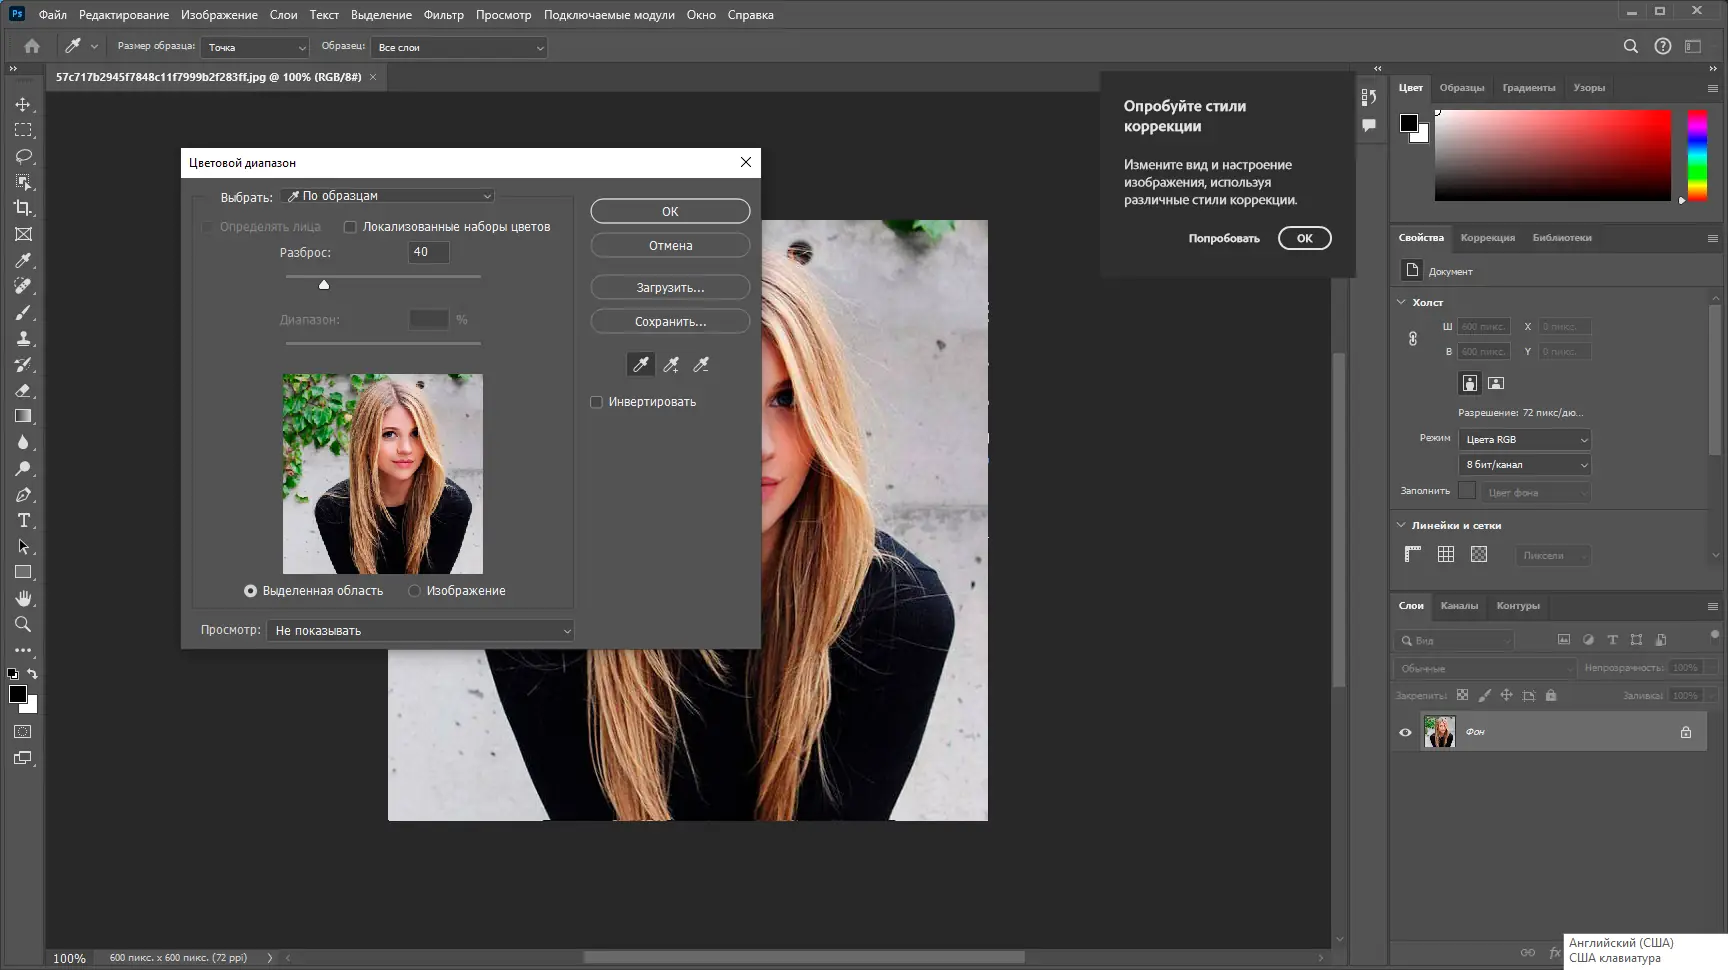
Task: Enable the Инвертировать checkbox
Action: click(x=597, y=402)
